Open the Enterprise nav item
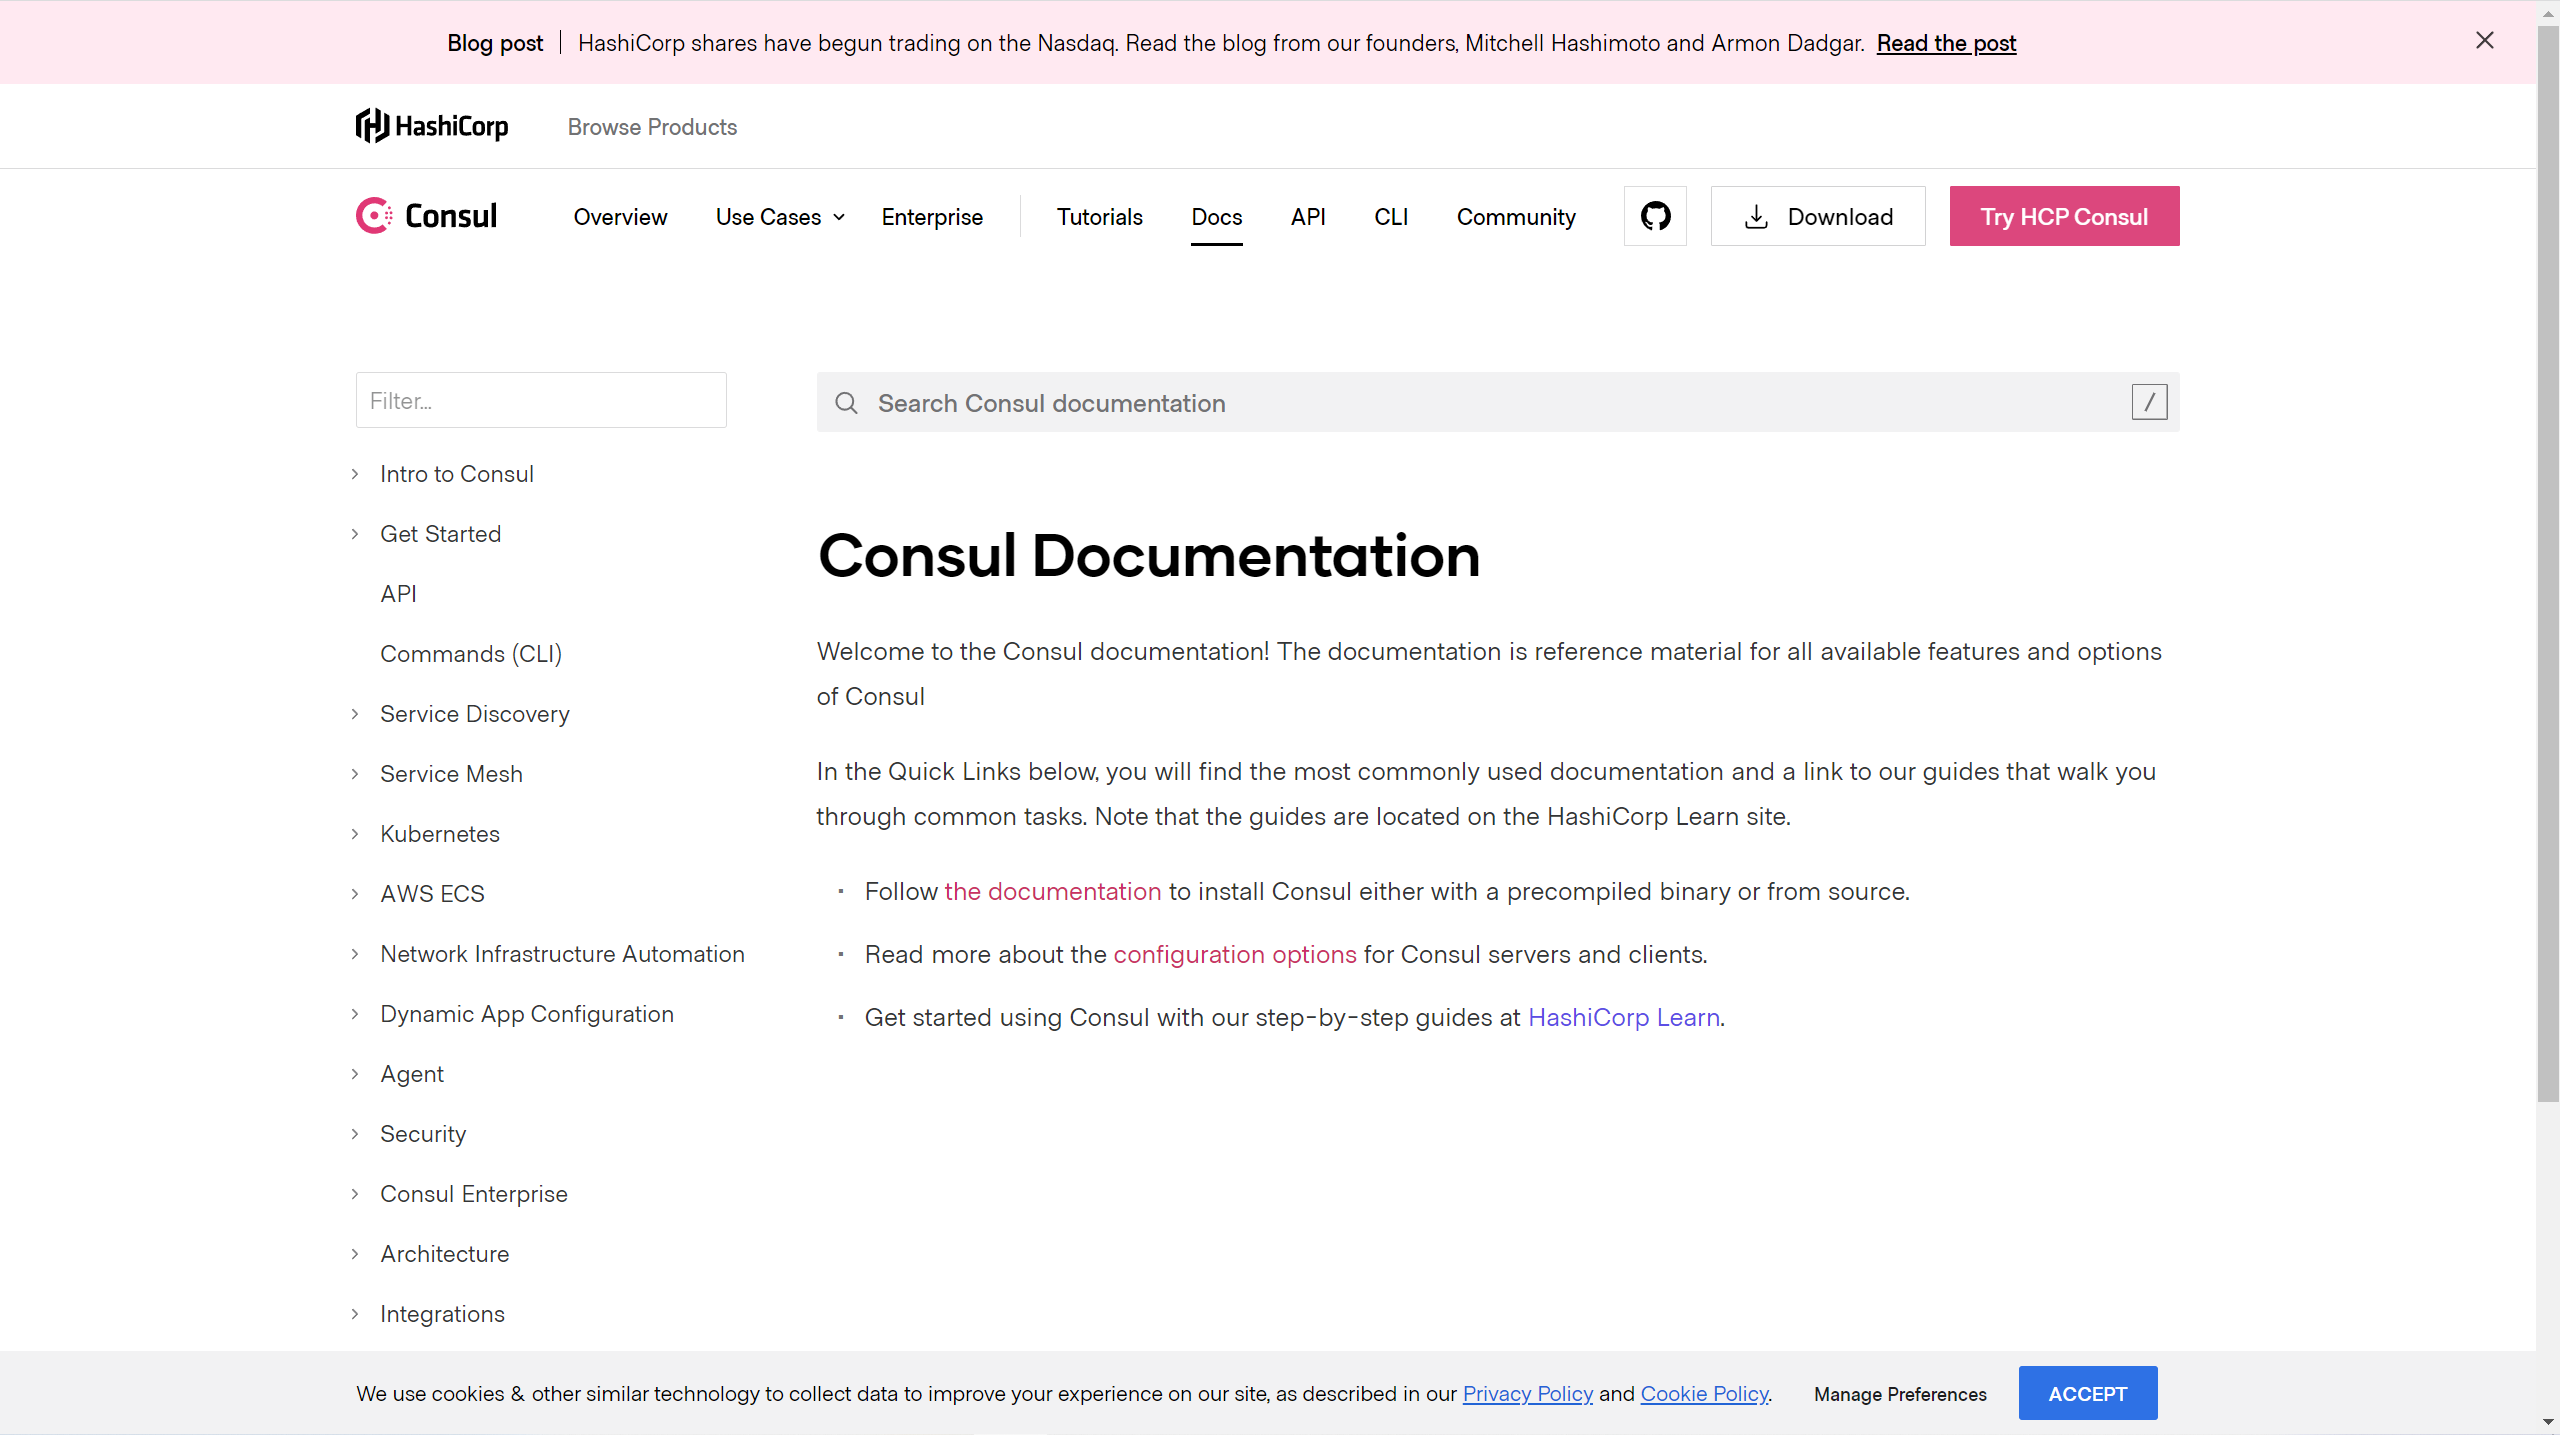The image size is (2560, 1435). 932,217
